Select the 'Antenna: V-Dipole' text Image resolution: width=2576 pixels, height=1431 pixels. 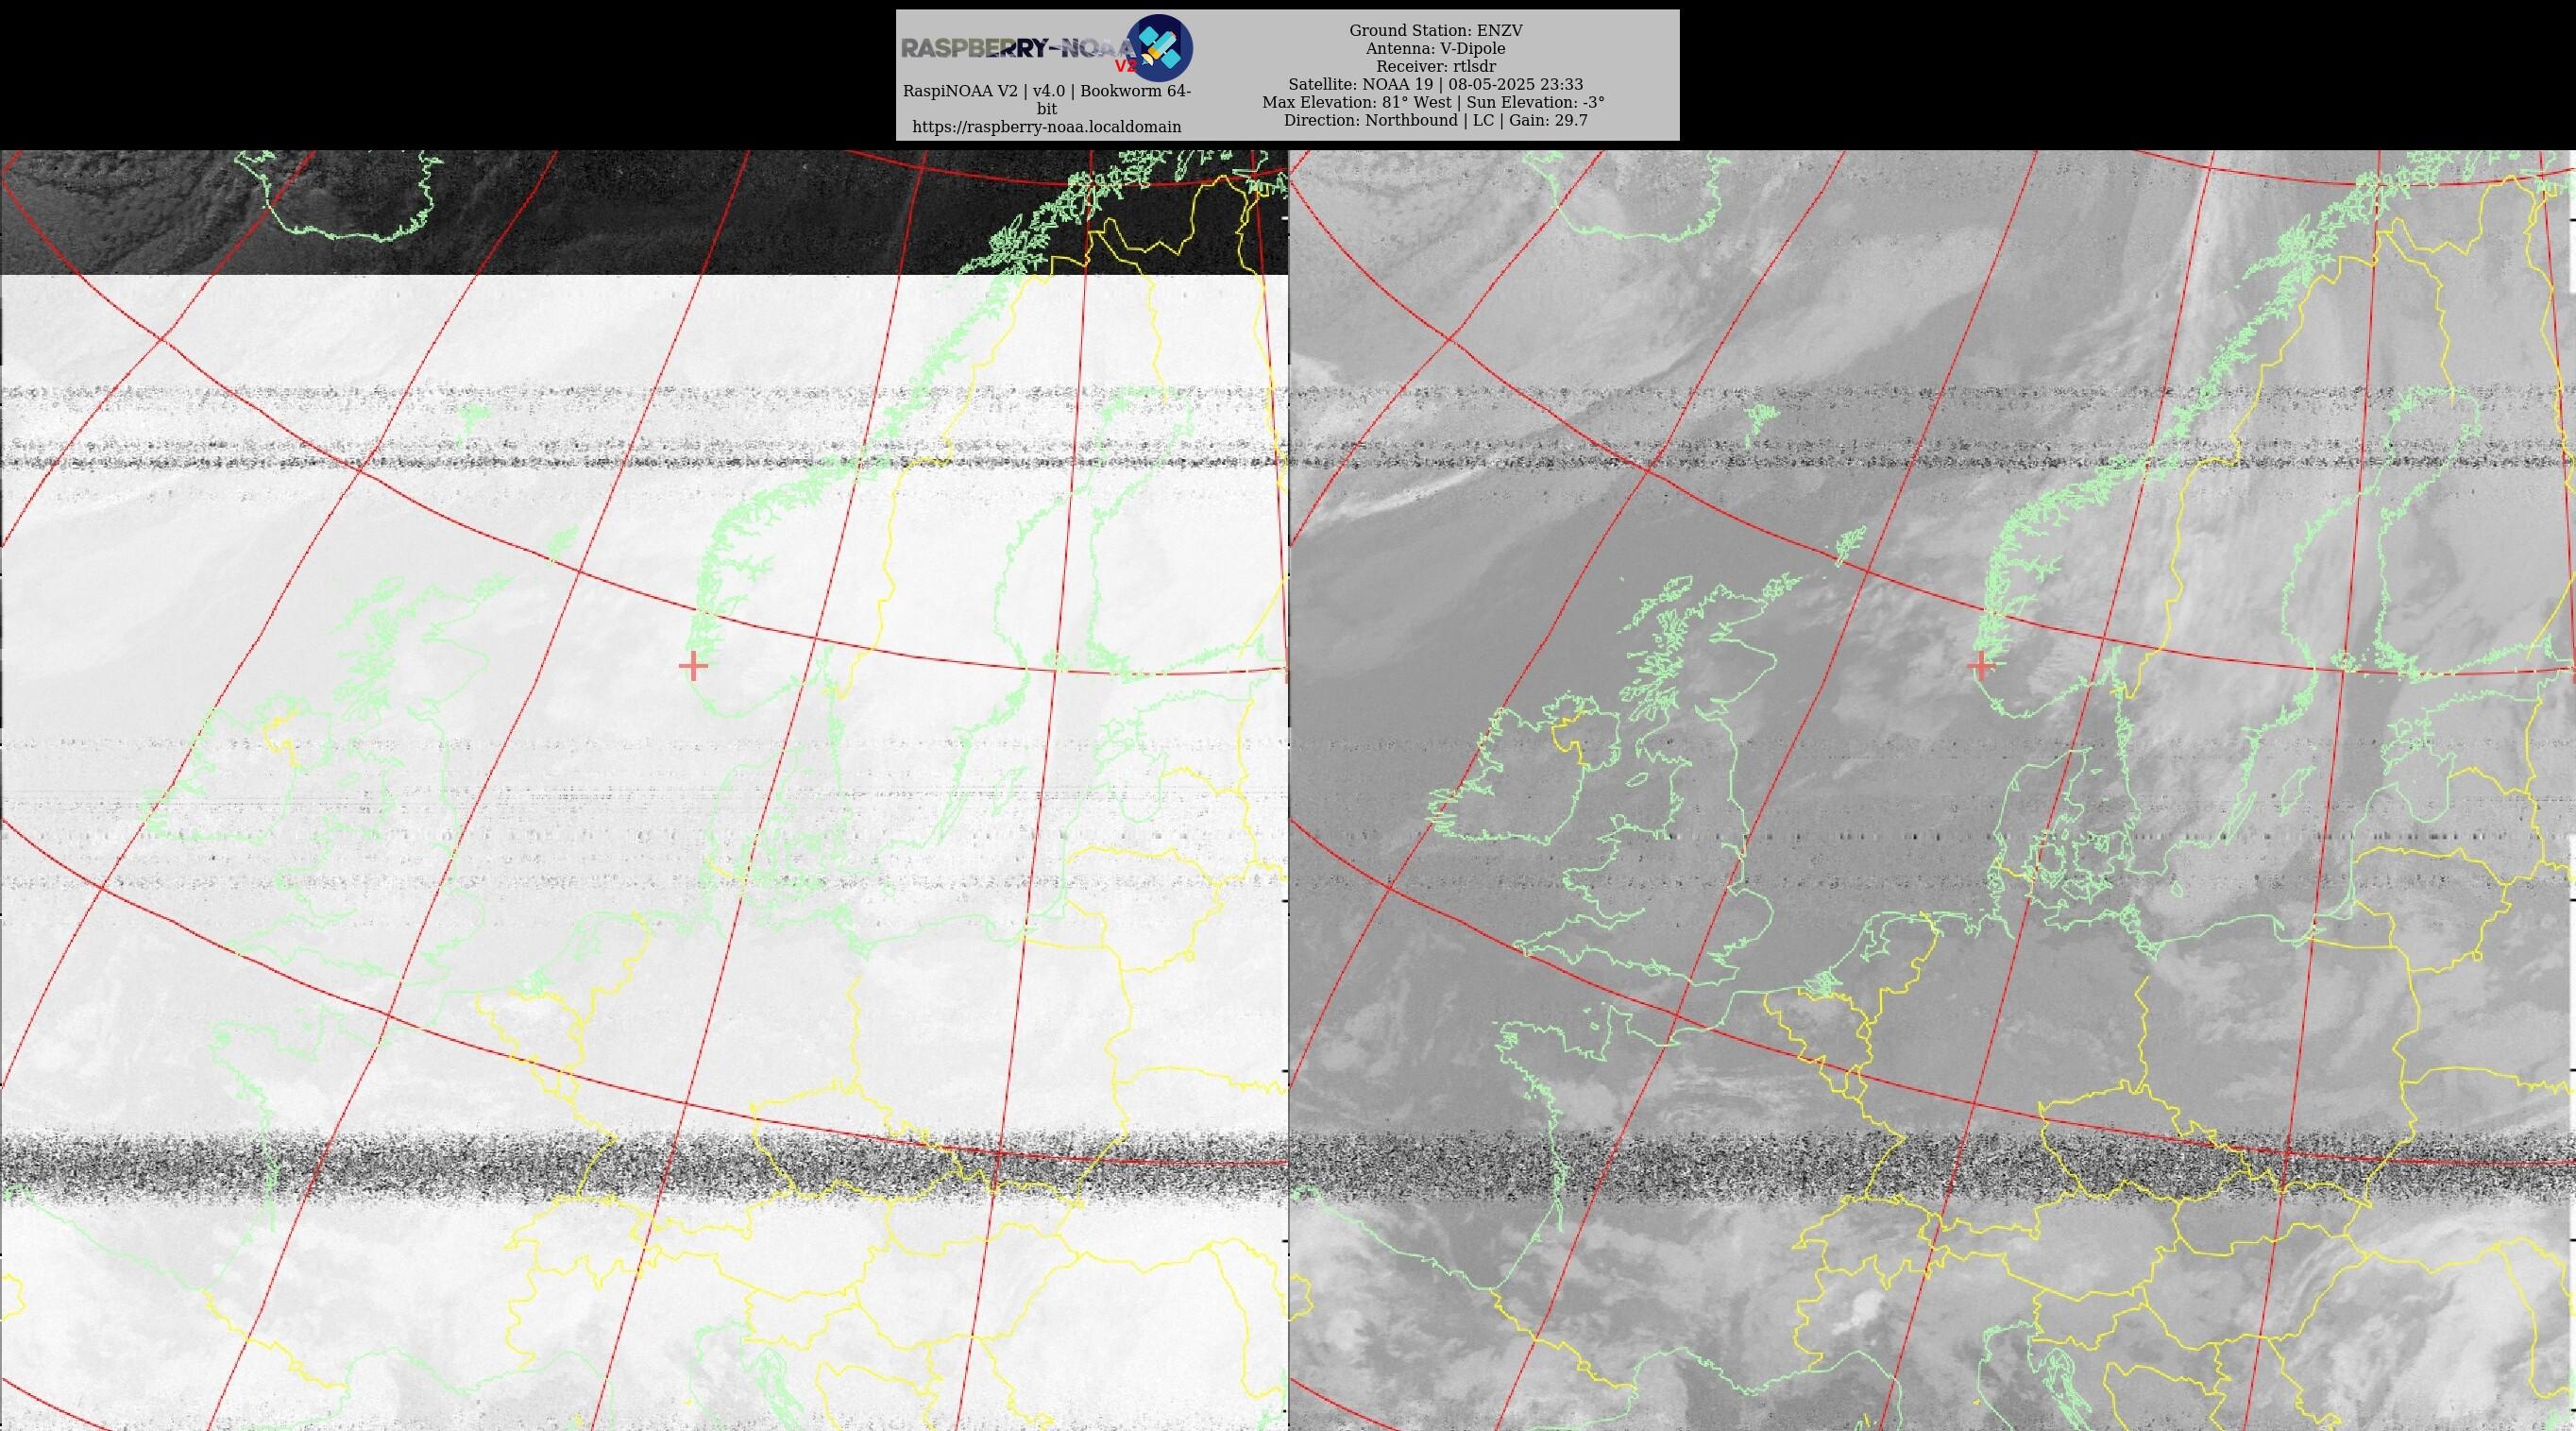[x=1436, y=48]
